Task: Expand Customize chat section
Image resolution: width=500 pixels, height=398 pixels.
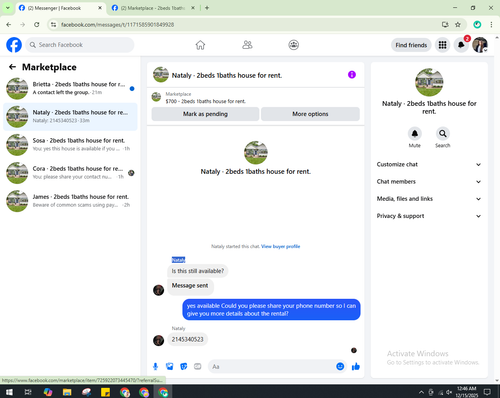Action: 429,164
